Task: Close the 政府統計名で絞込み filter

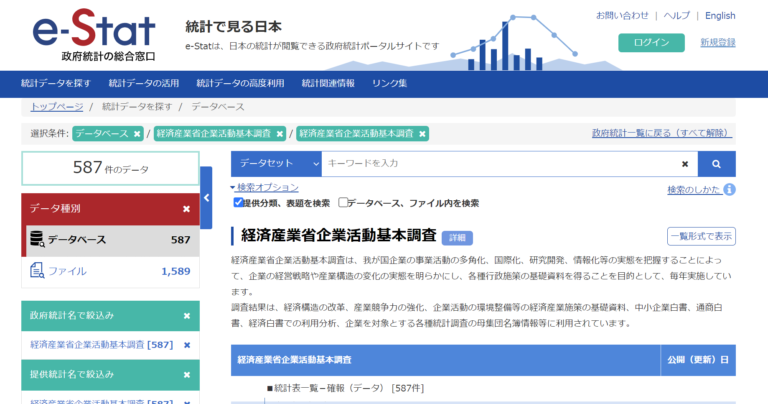Action: tap(186, 316)
